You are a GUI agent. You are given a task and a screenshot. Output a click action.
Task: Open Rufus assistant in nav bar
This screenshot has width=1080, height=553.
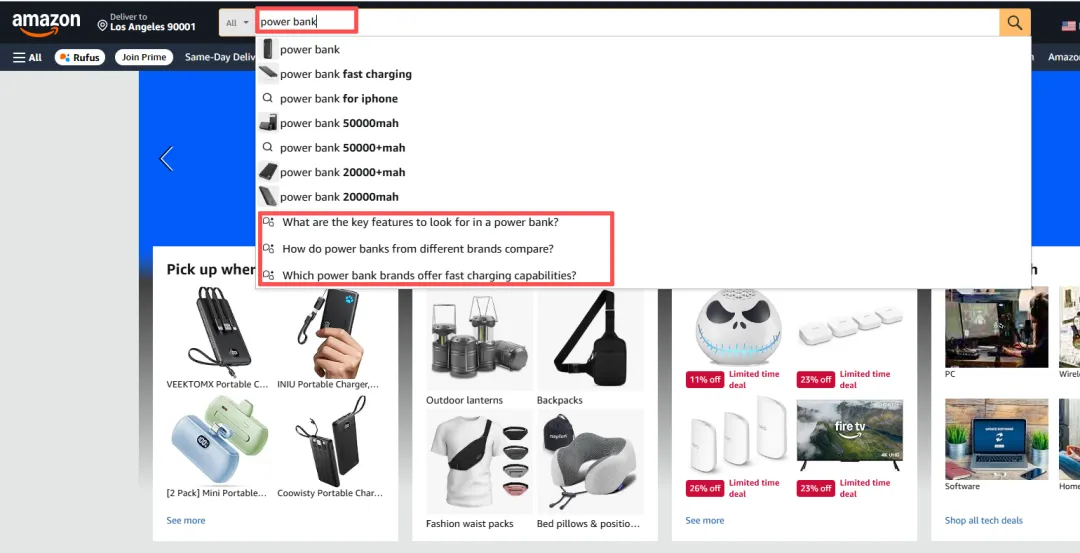(80, 57)
